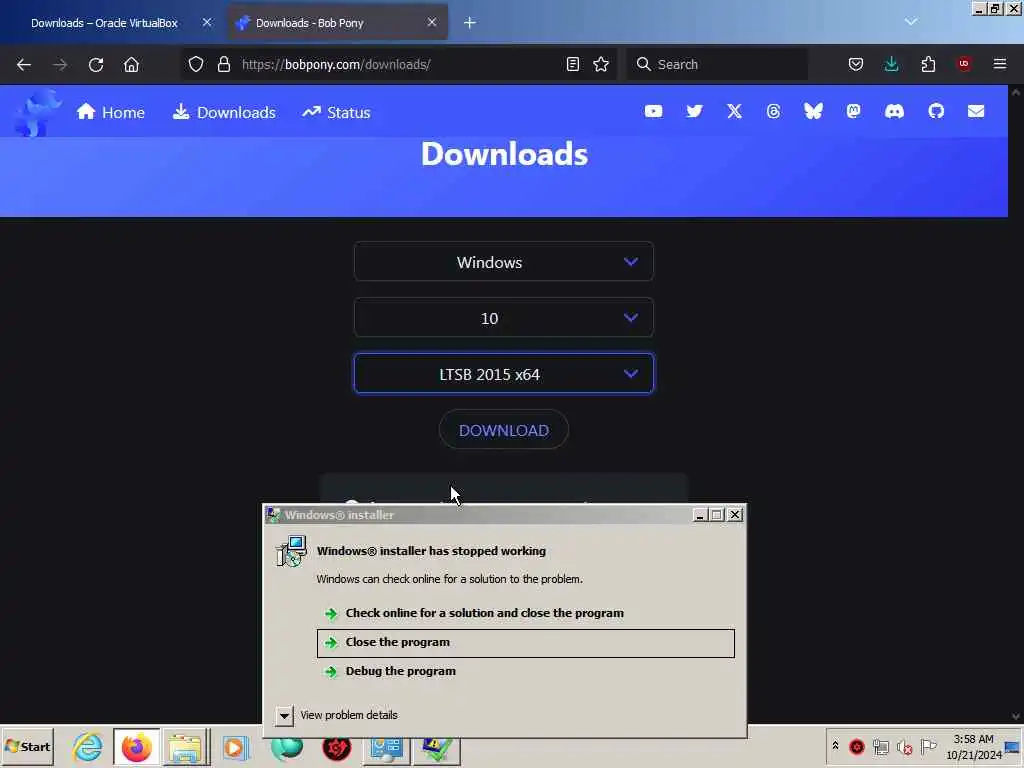Go back with the browser back arrow
Screen dimensions: 1024x768
tap(24, 65)
